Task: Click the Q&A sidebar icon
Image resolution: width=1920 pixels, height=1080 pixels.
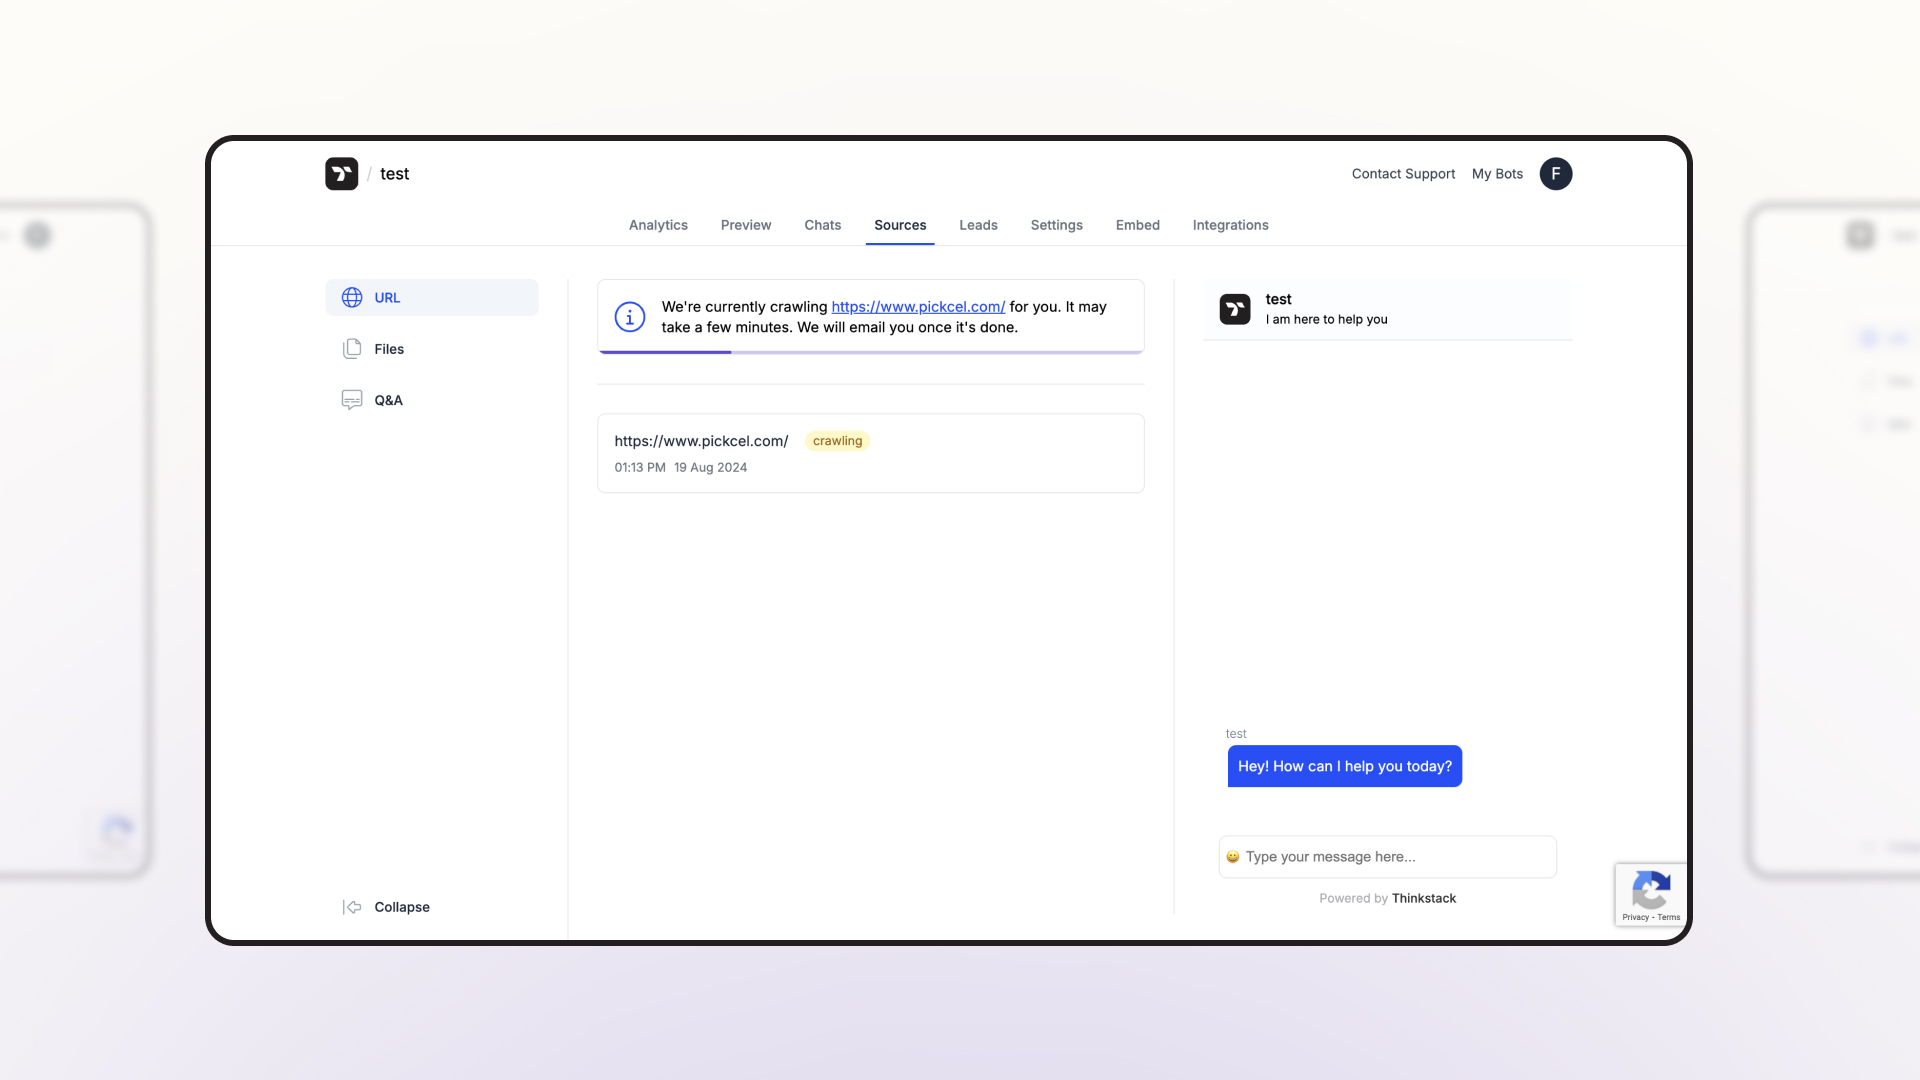Action: [x=352, y=400]
